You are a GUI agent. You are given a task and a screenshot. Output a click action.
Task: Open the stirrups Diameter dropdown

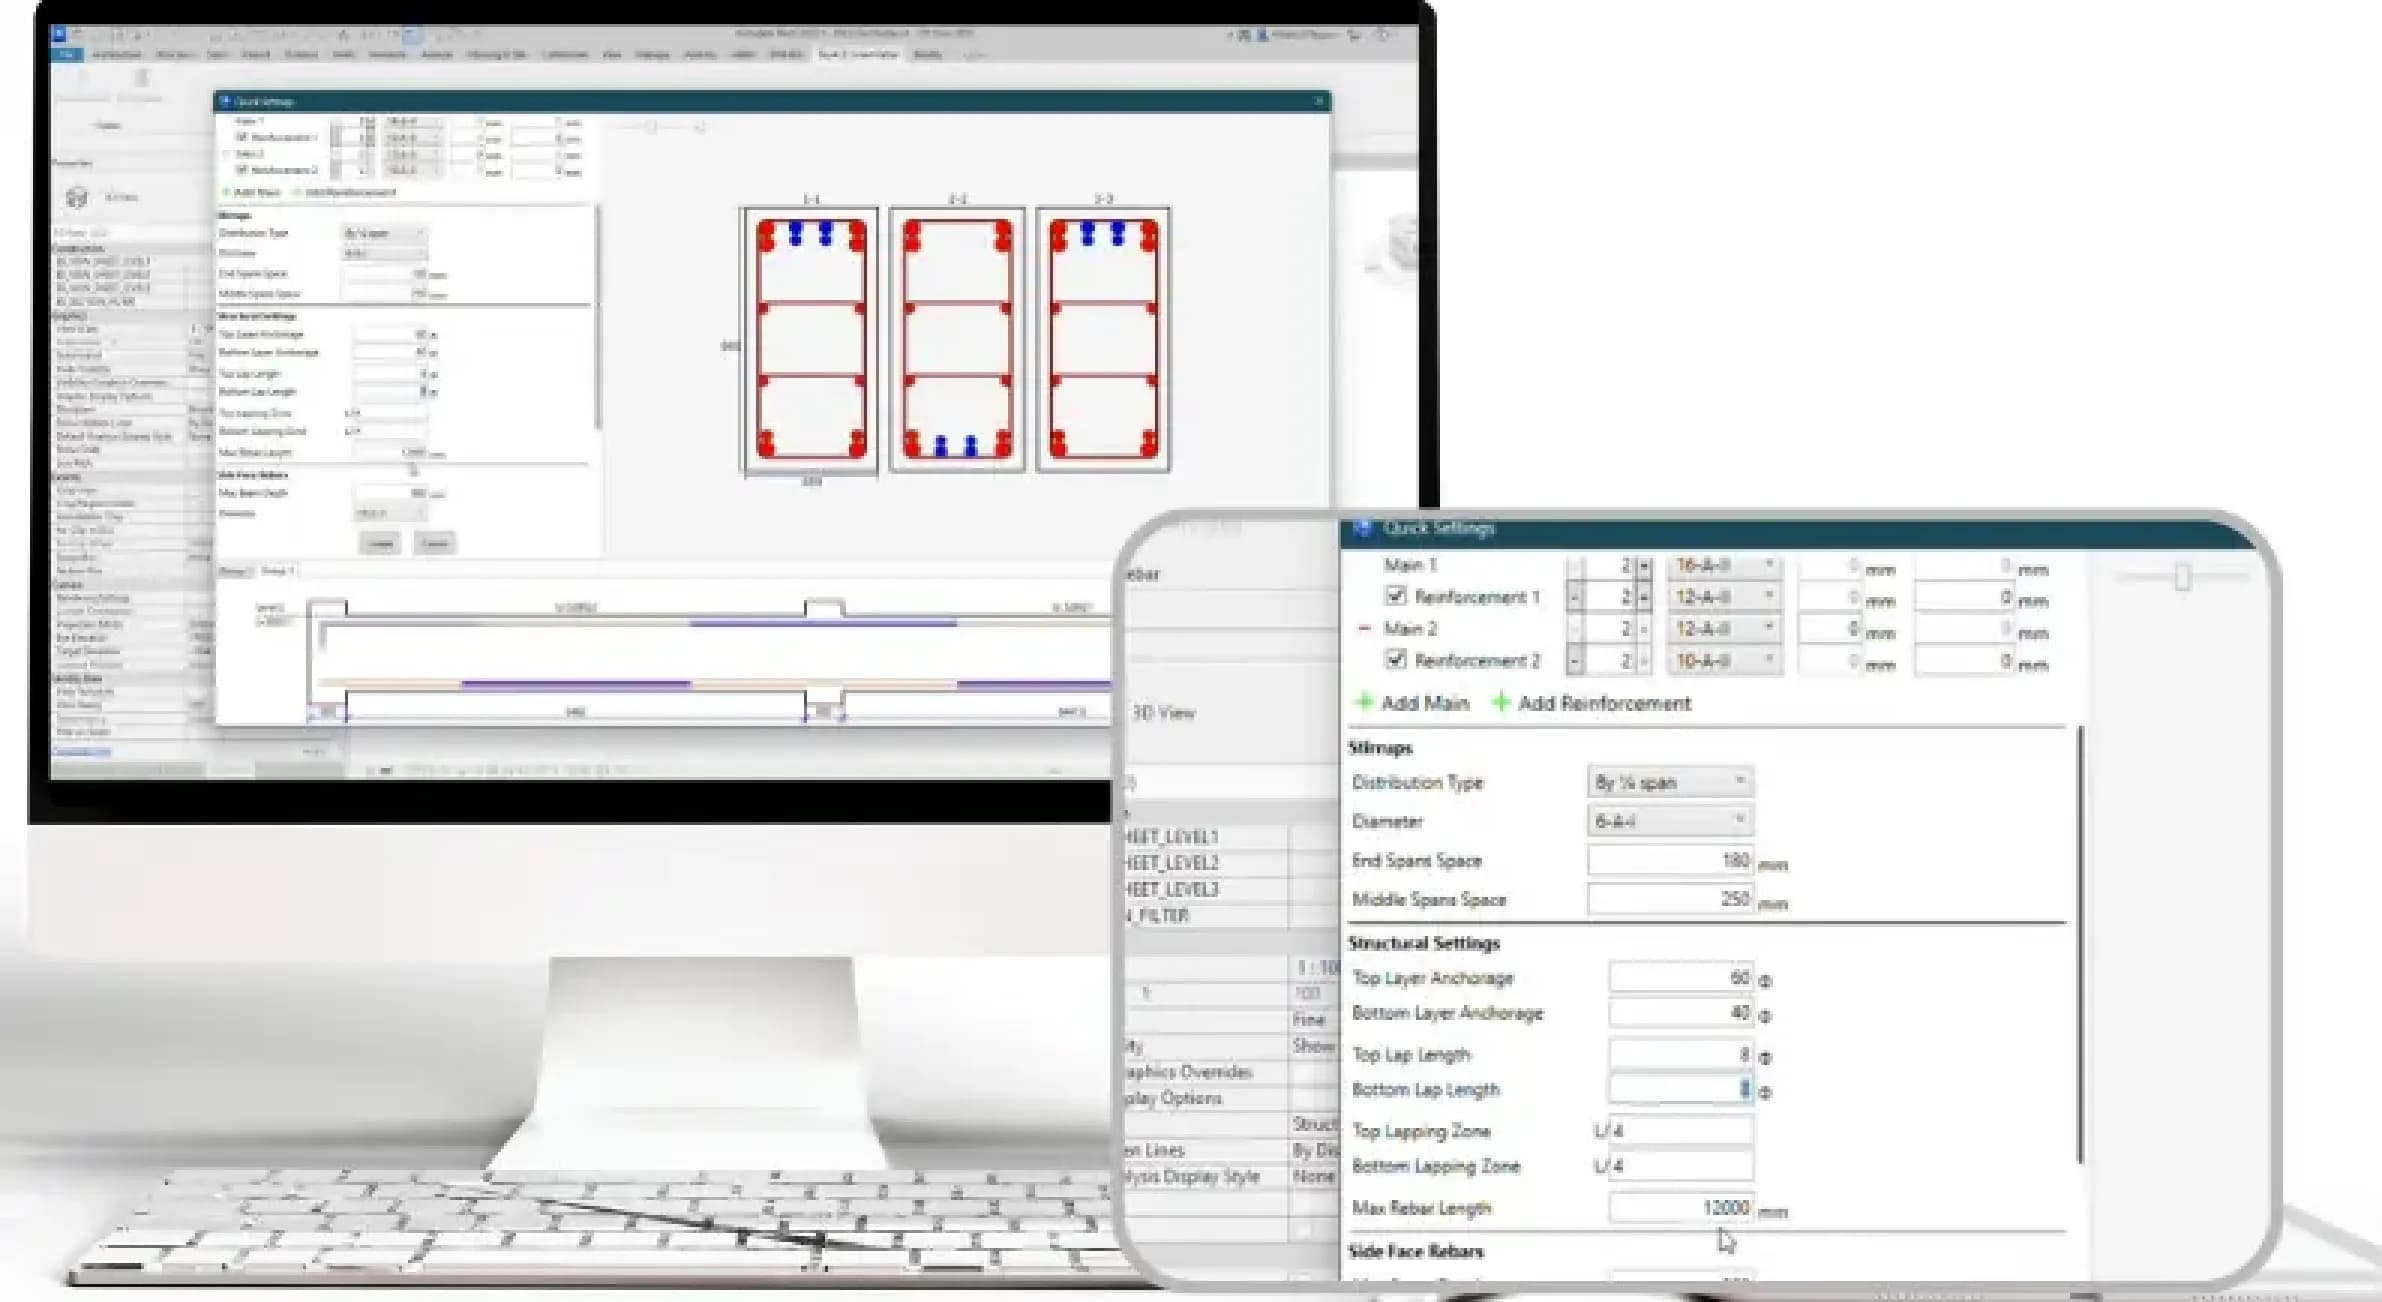pyautogui.click(x=1669, y=821)
